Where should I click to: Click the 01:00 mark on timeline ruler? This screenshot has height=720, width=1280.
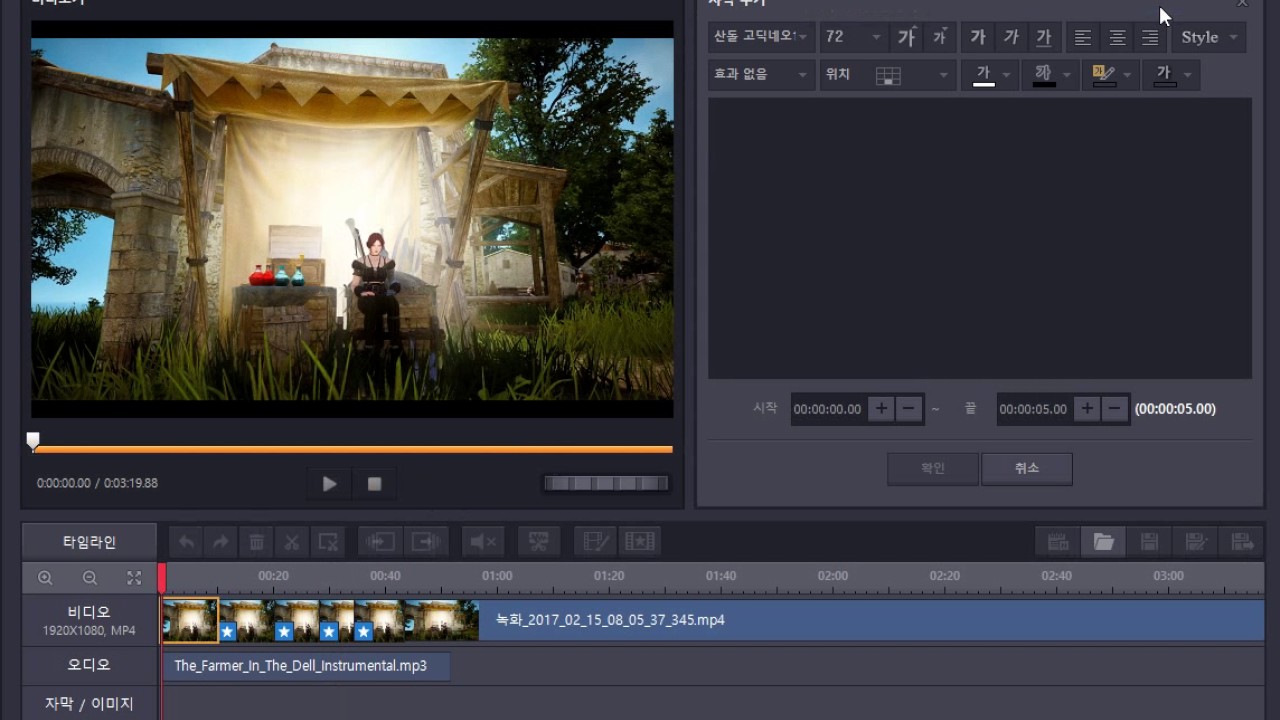[497, 576]
